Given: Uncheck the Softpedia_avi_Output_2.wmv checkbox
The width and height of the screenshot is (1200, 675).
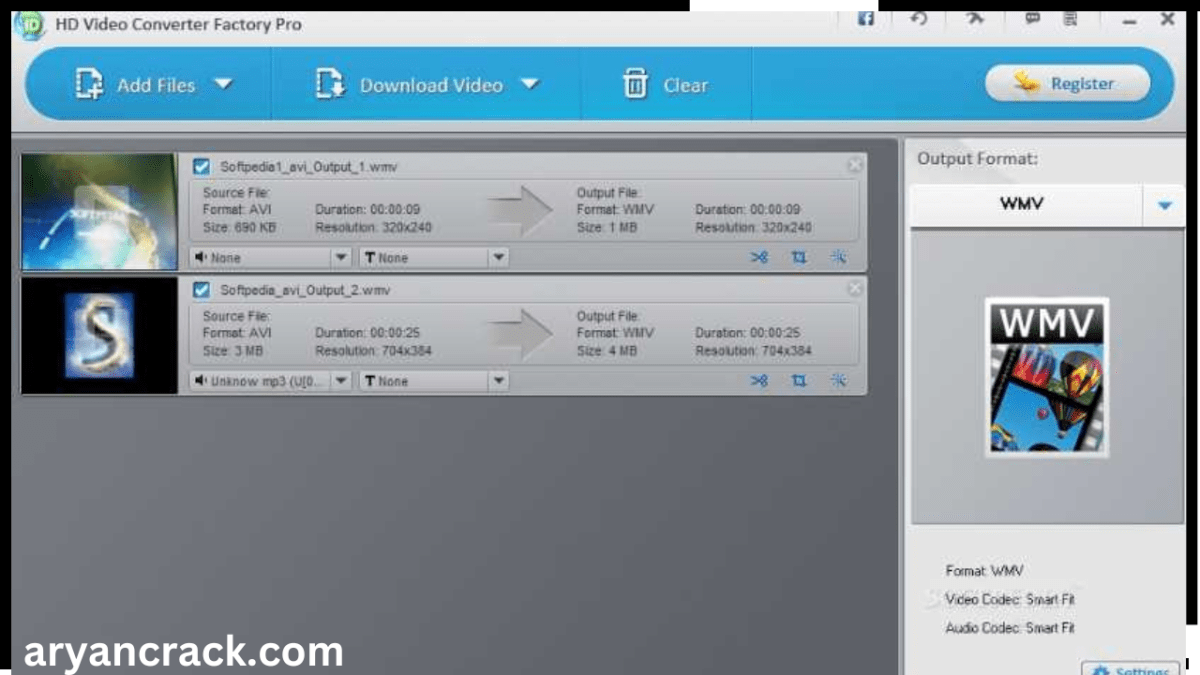Looking at the screenshot, I should click(201, 290).
